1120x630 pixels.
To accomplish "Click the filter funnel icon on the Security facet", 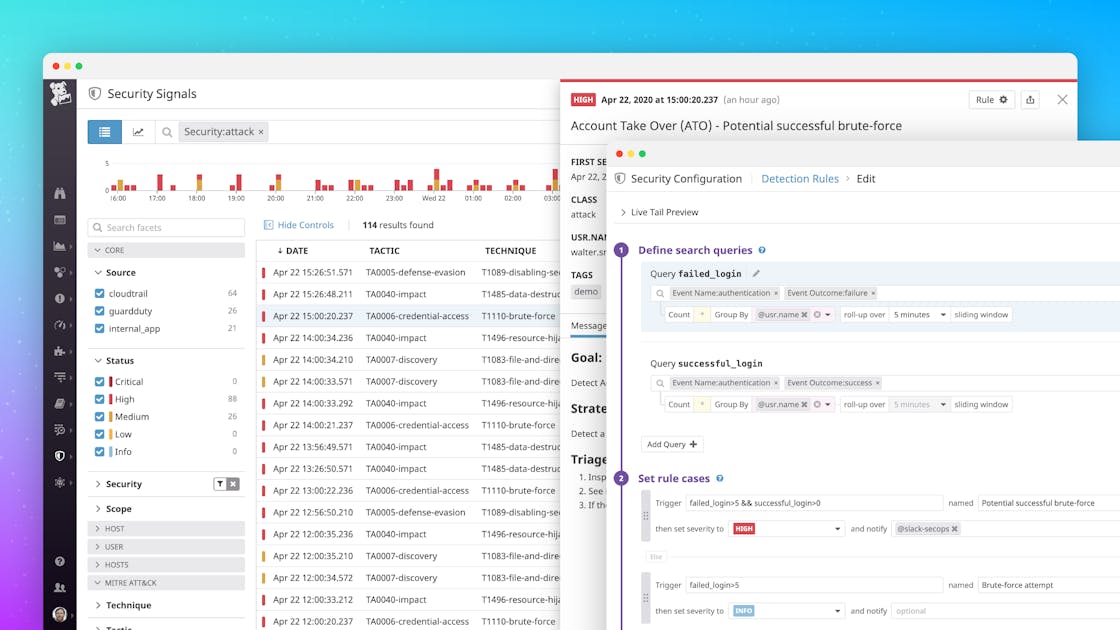I will [x=220, y=483].
